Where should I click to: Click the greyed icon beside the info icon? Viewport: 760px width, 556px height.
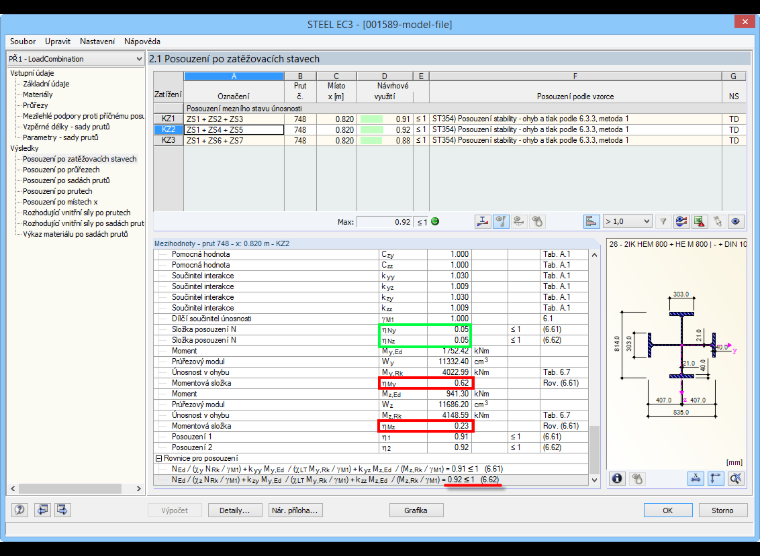(x=637, y=478)
